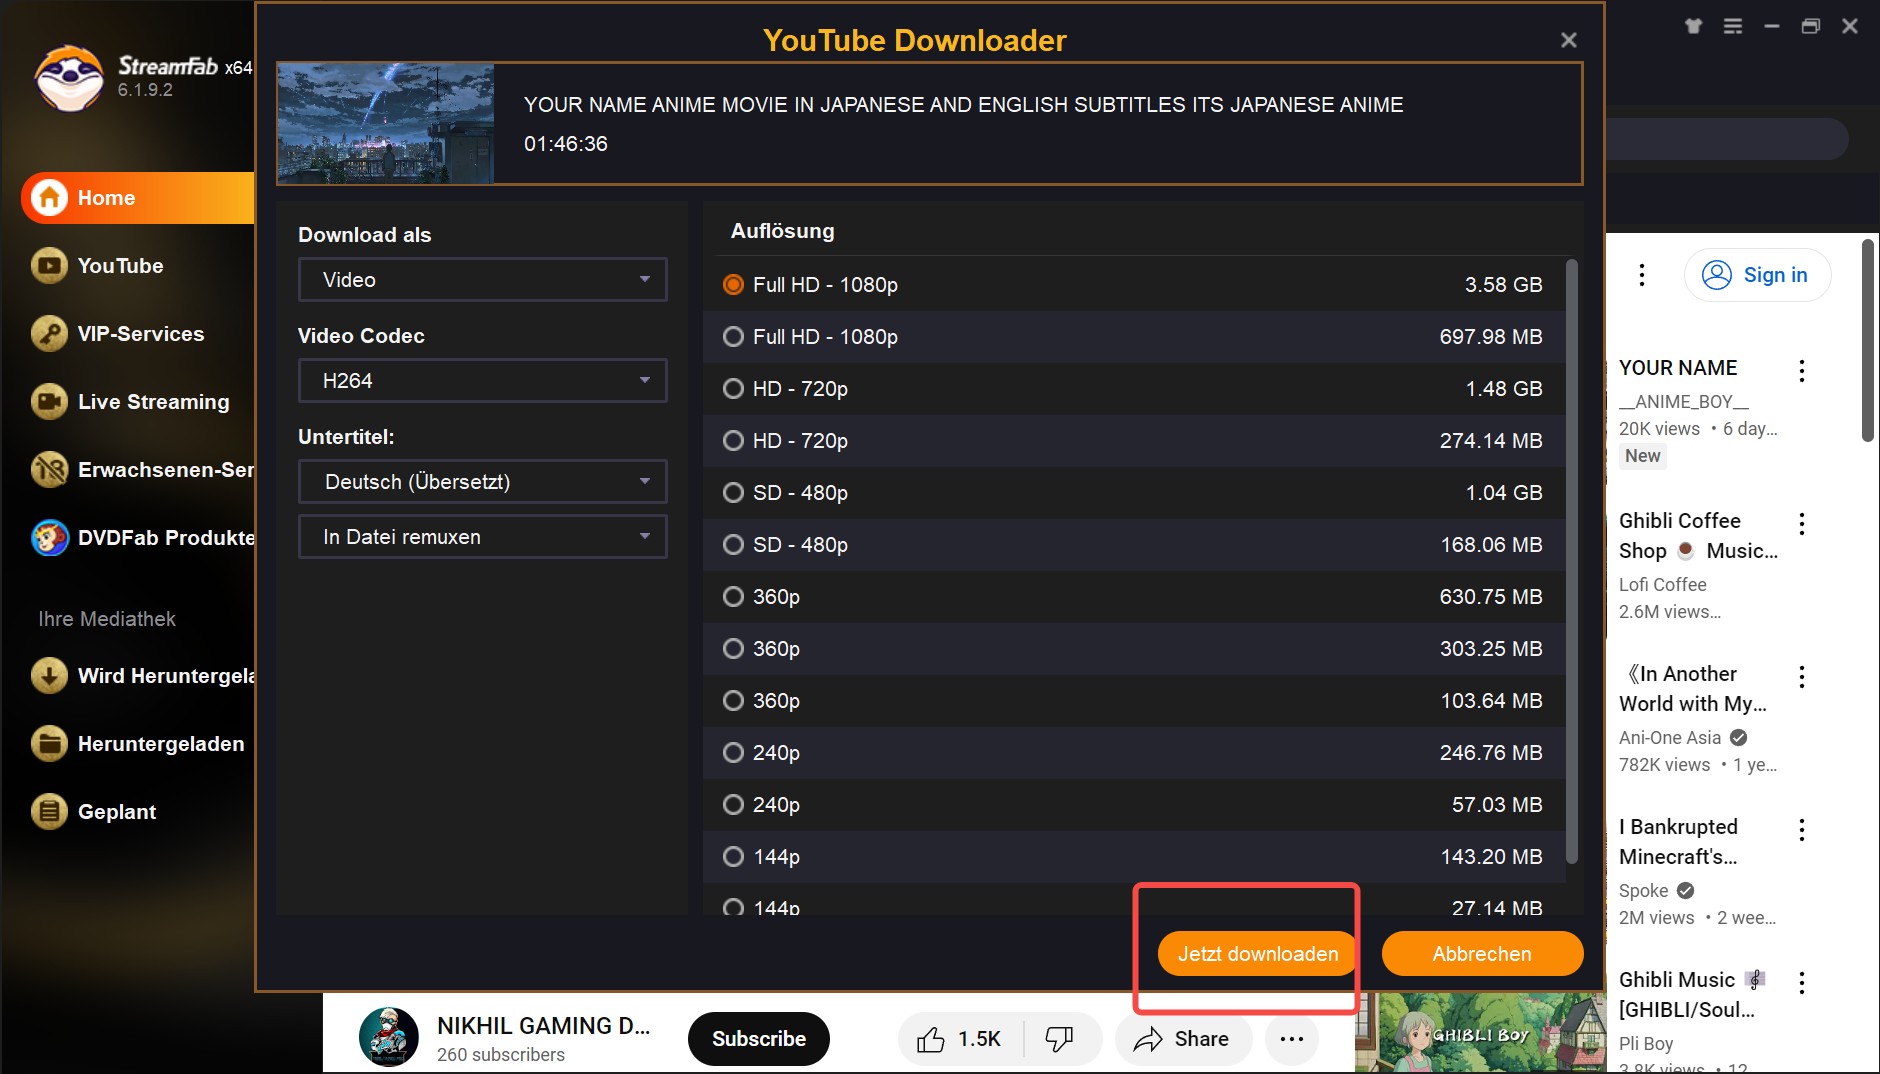Click the resolution list scrollbar

pyautogui.click(x=1571, y=561)
